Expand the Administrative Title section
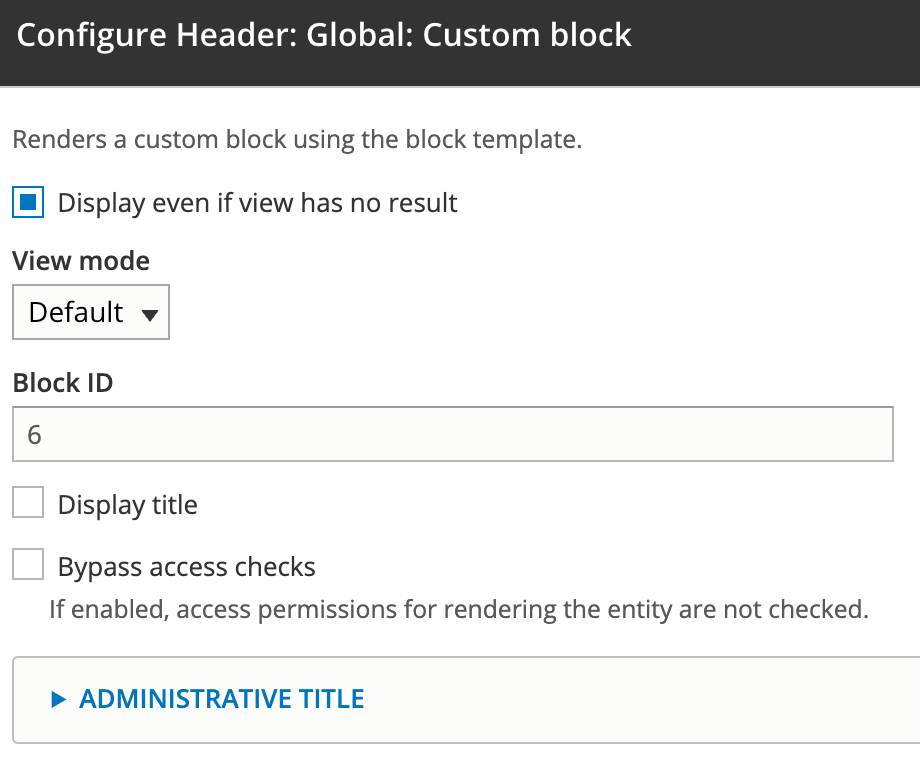920x772 pixels. tap(221, 698)
